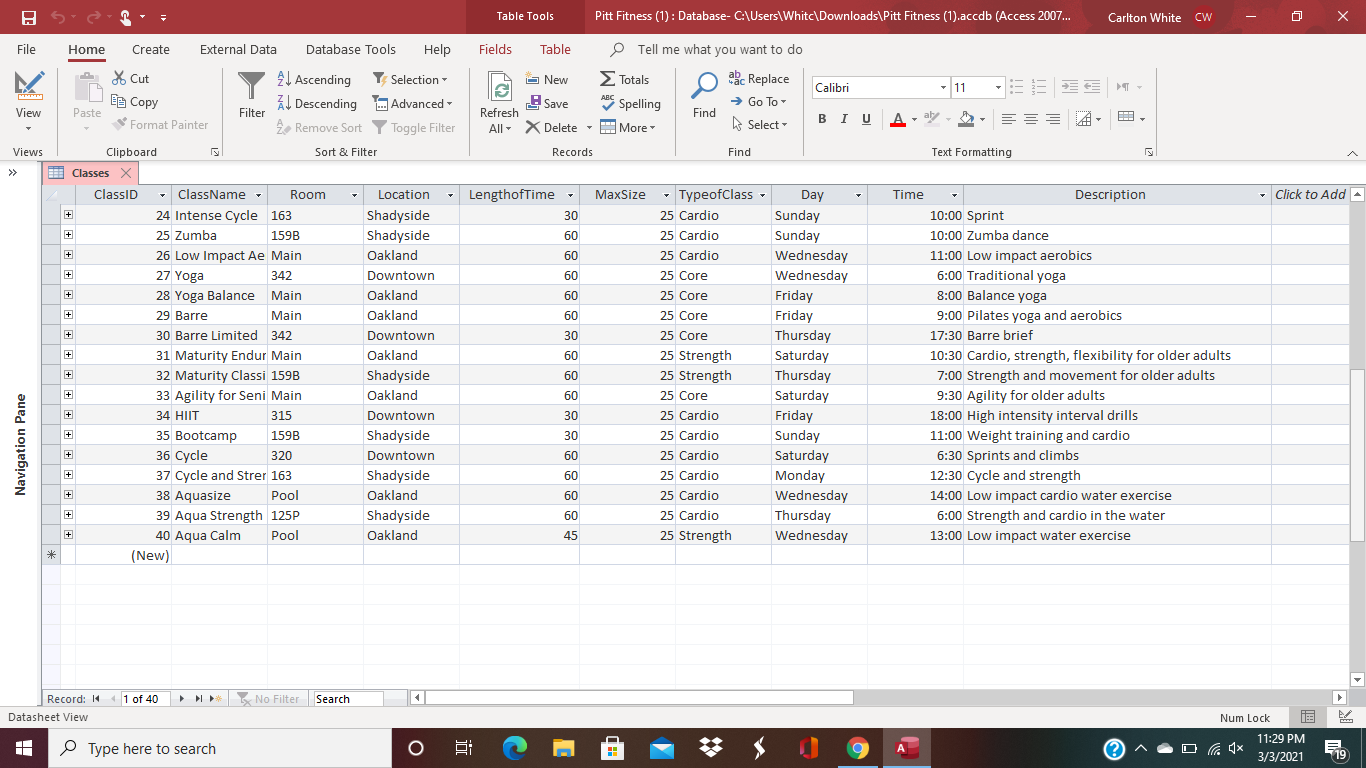The image size is (1366, 768).
Task: Click Refresh All
Action: [498, 100]
